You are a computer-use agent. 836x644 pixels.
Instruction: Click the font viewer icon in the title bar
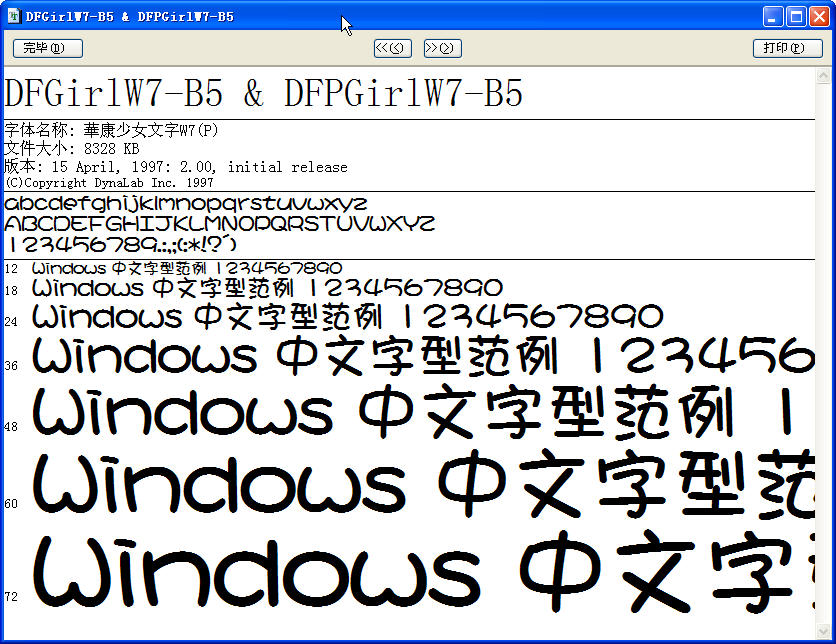(13, 14)
